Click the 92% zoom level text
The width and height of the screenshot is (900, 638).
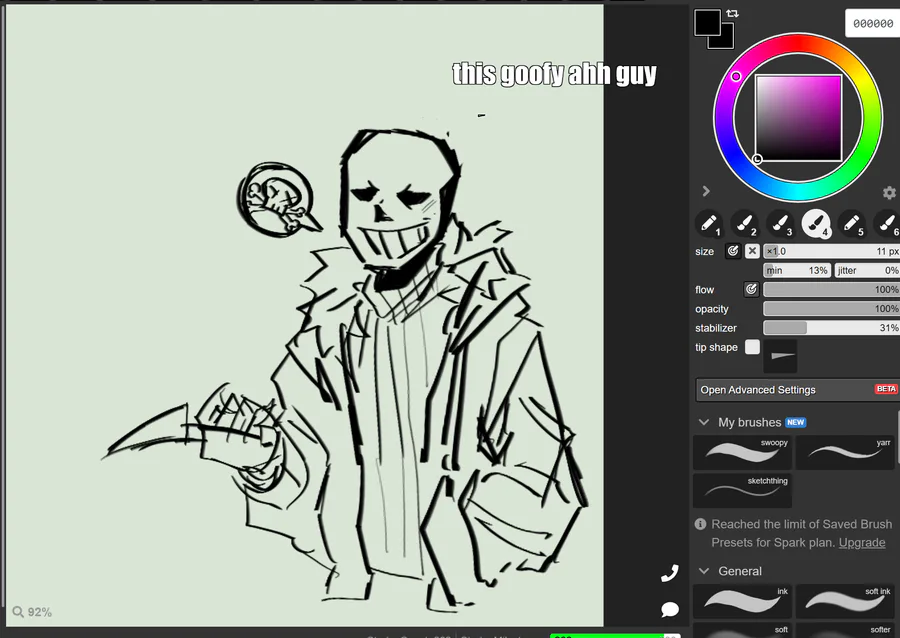coord(40,612)
